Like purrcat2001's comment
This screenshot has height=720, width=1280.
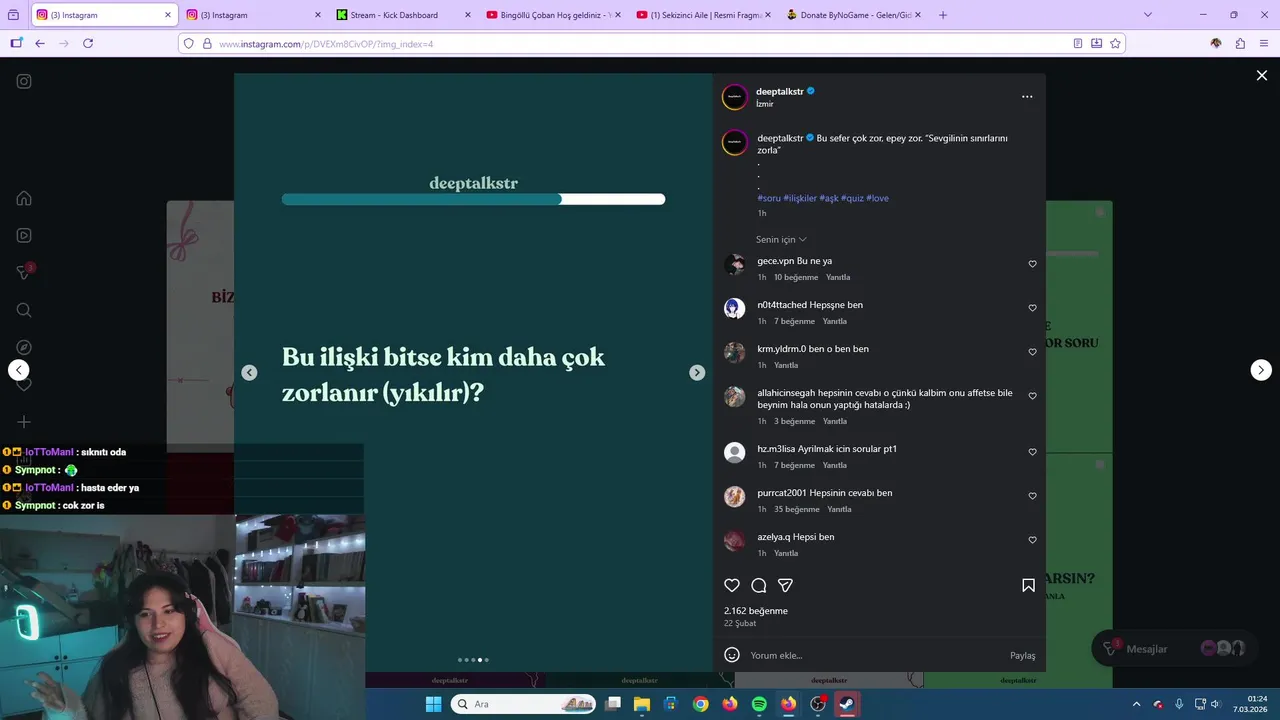click(x=1033, y=496)
